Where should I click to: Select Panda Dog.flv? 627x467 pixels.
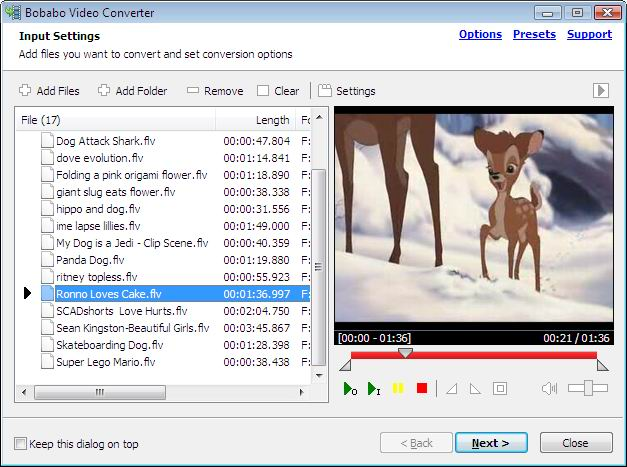click(x=90, y=260)
